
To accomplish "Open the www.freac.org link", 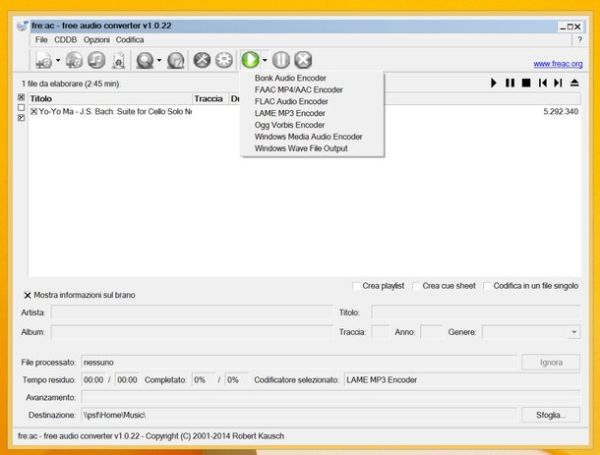I will tap(557, 63).
